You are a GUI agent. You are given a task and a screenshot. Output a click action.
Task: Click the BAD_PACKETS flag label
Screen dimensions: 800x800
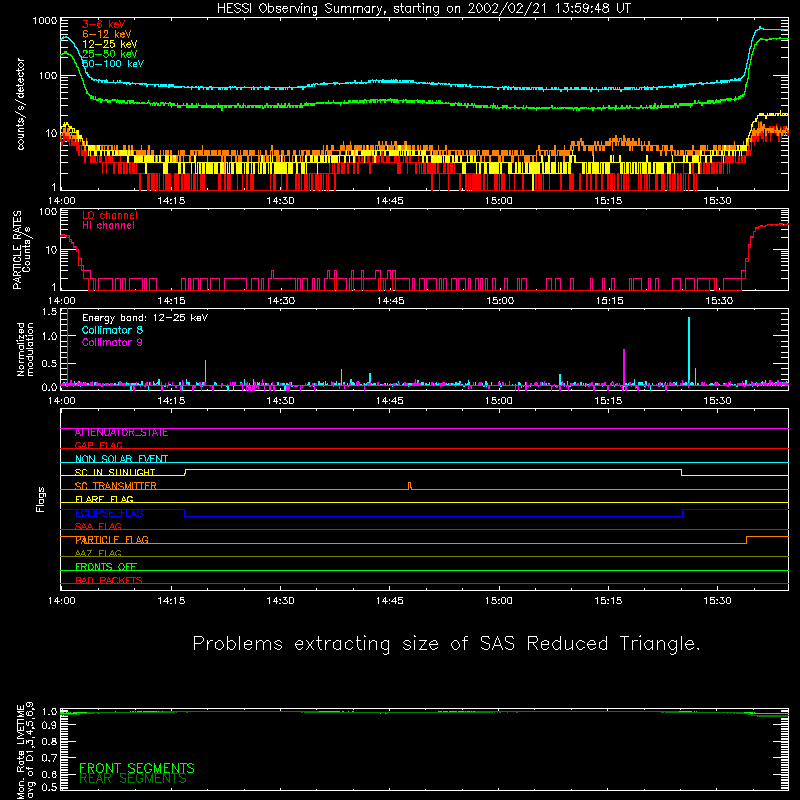(x=109, y=580)
